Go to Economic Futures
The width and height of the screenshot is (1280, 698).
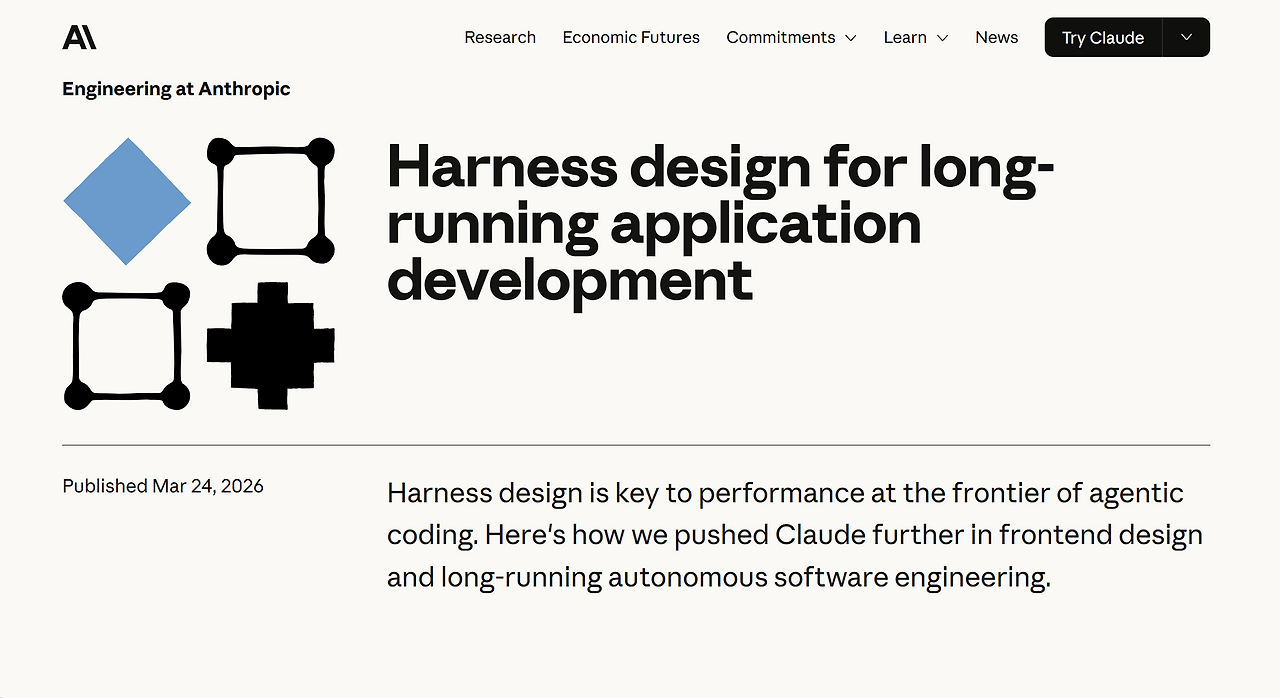631,37
